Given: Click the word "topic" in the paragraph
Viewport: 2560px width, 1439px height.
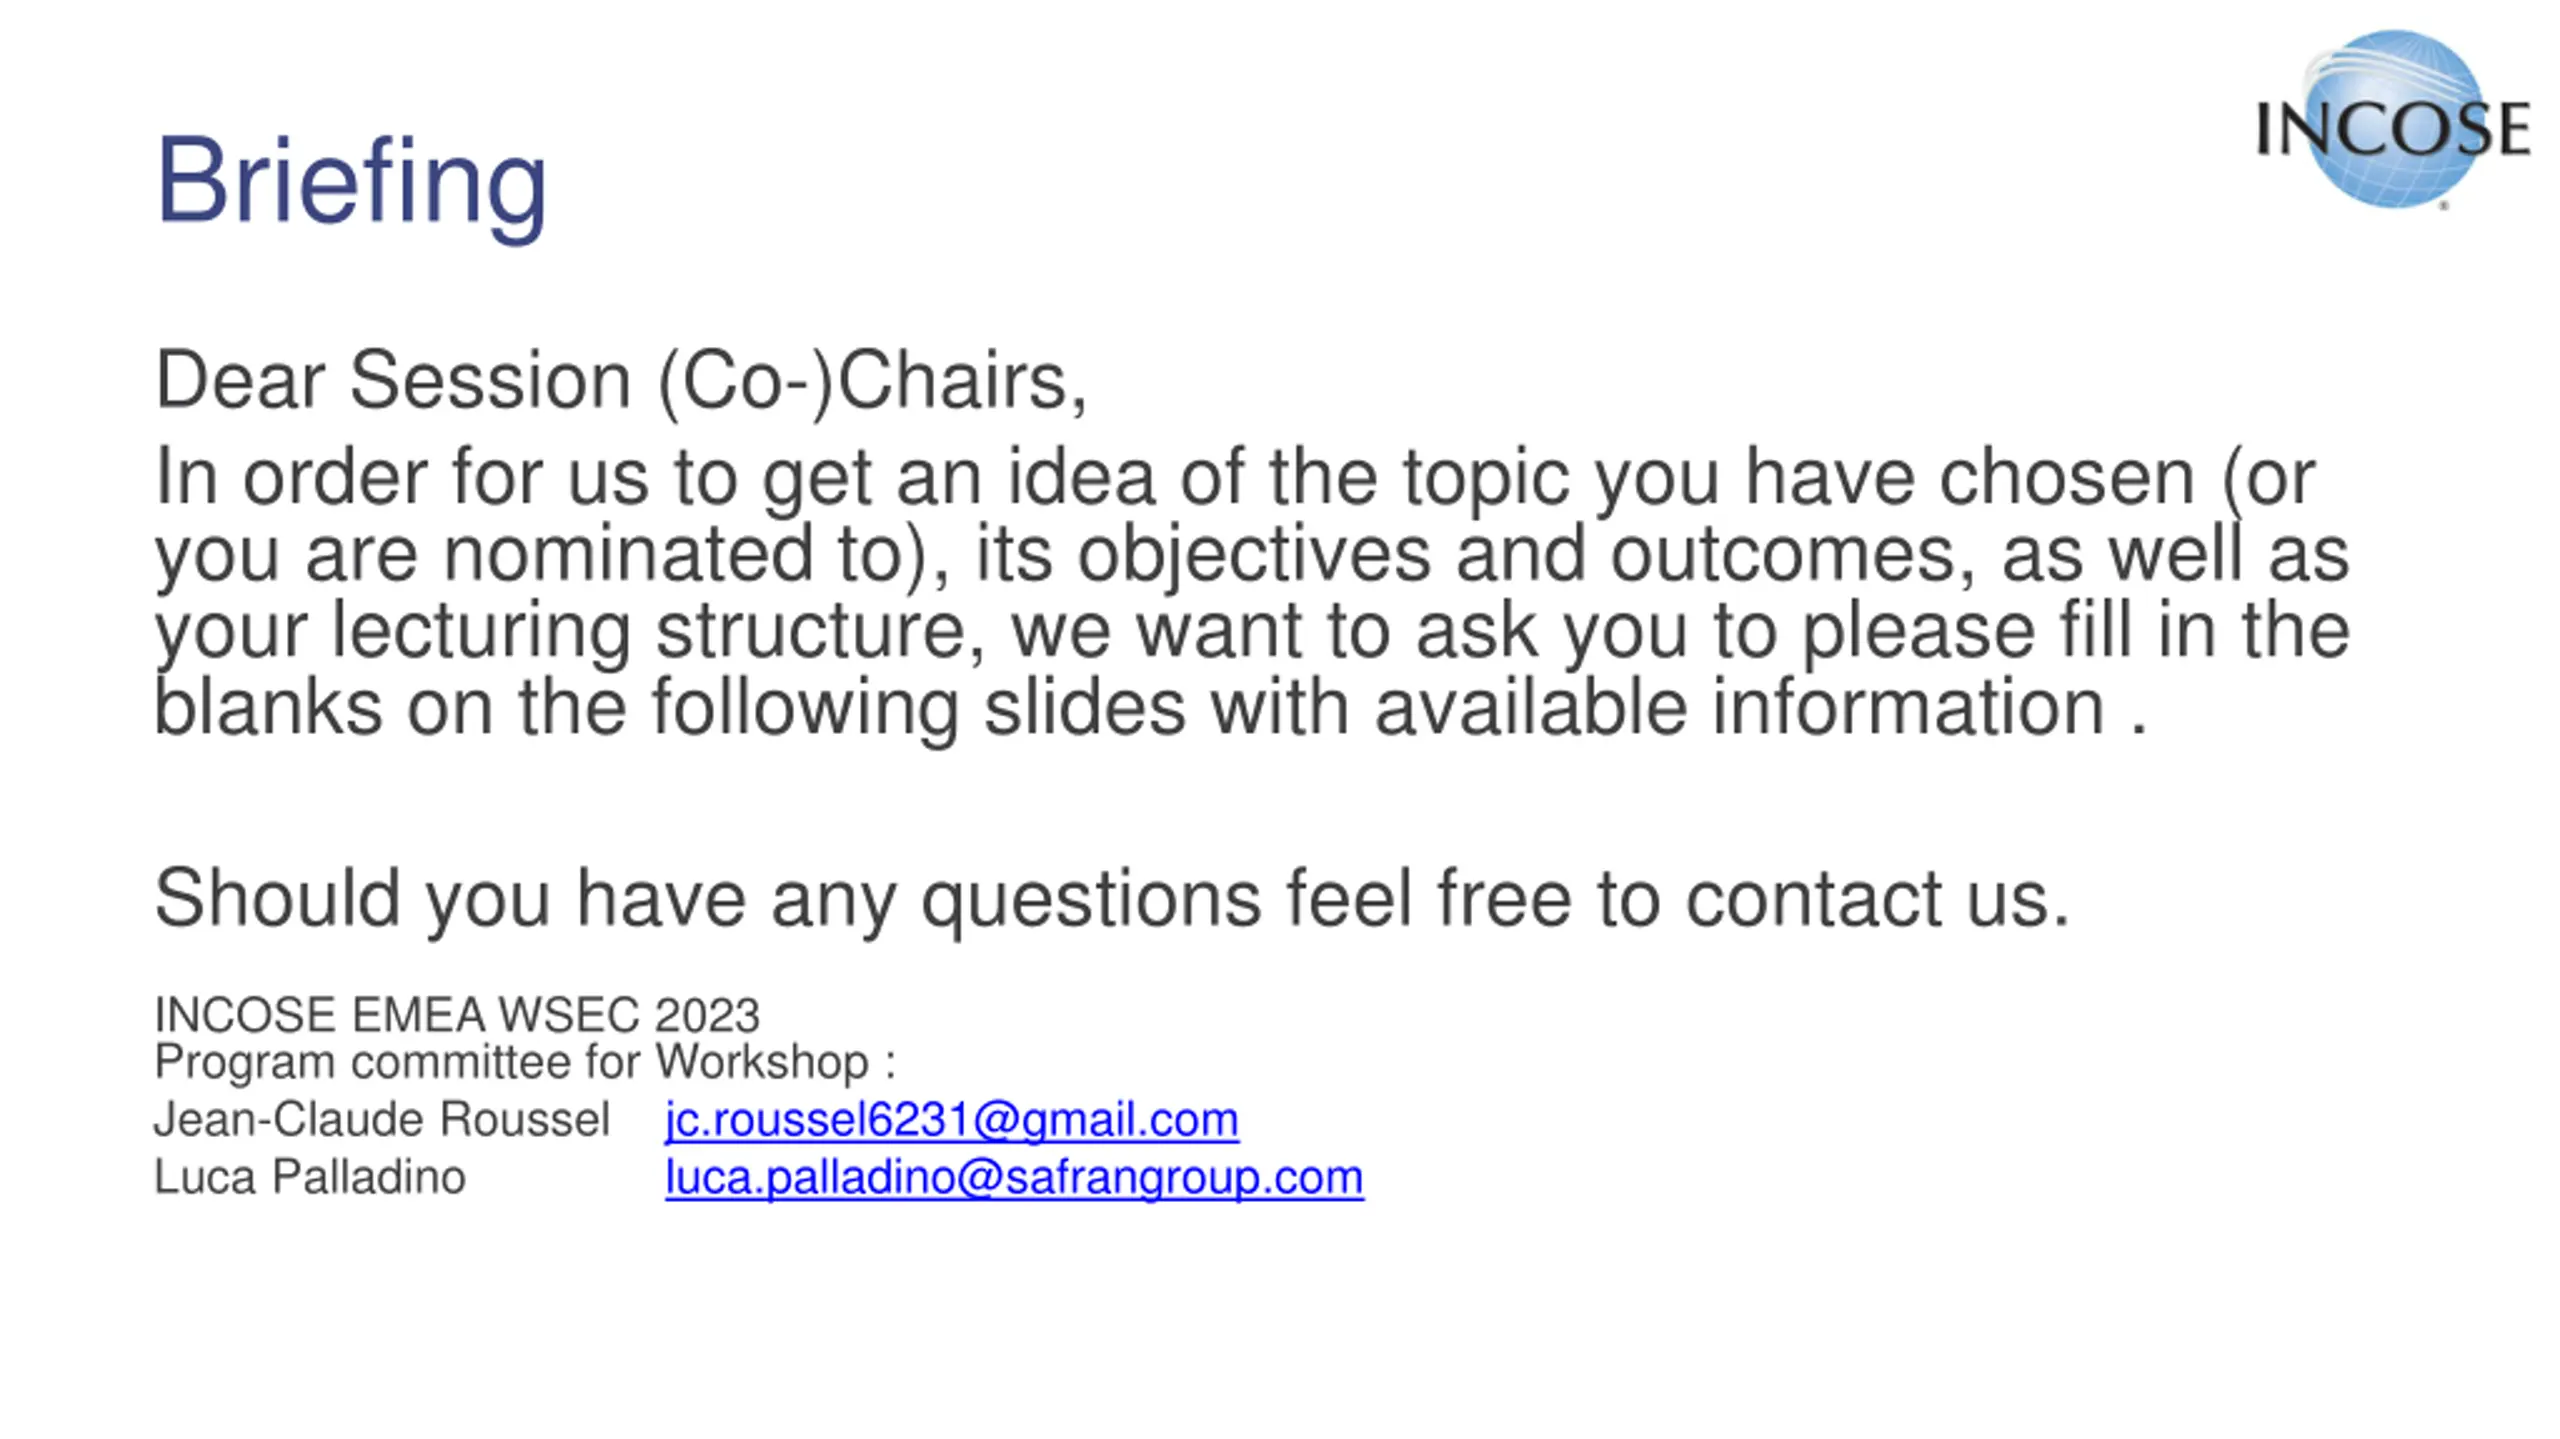Looking at the screenshot, I should (x=1486, y=477).
